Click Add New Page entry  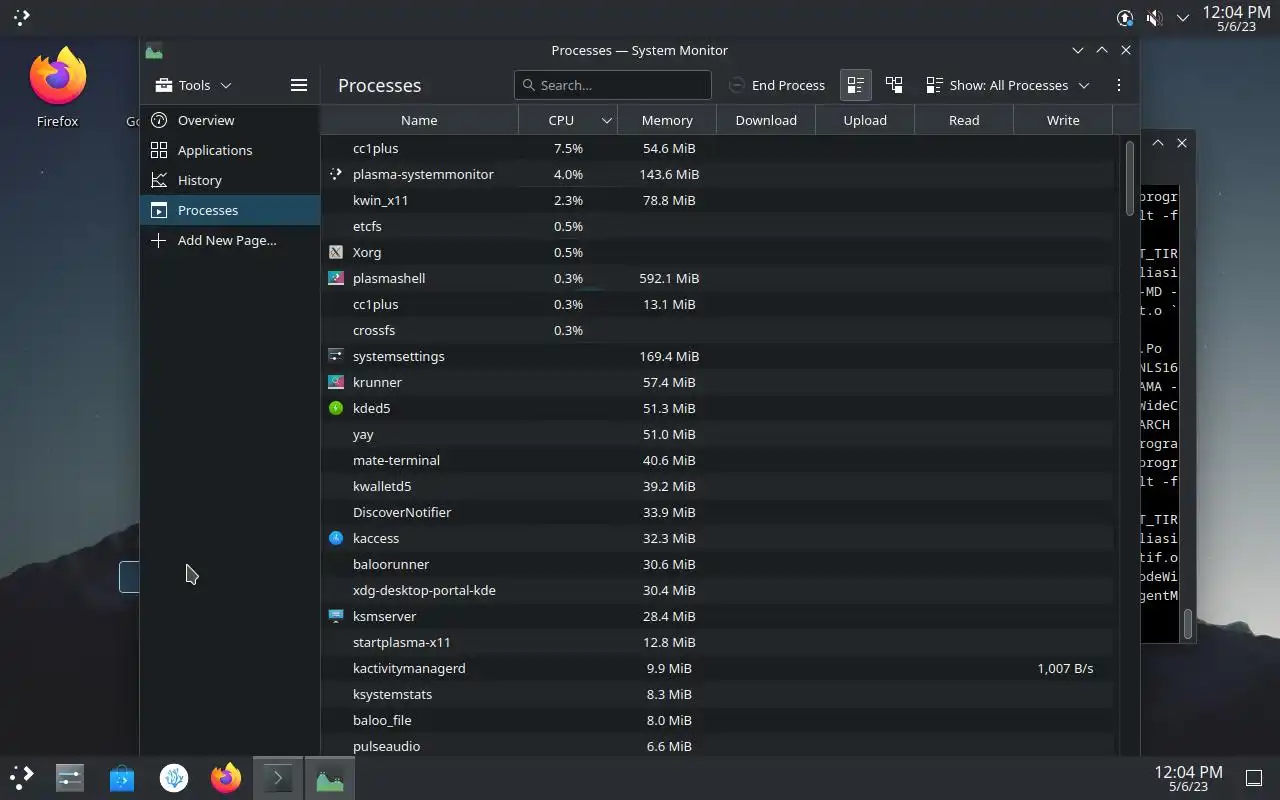[230, 240]
